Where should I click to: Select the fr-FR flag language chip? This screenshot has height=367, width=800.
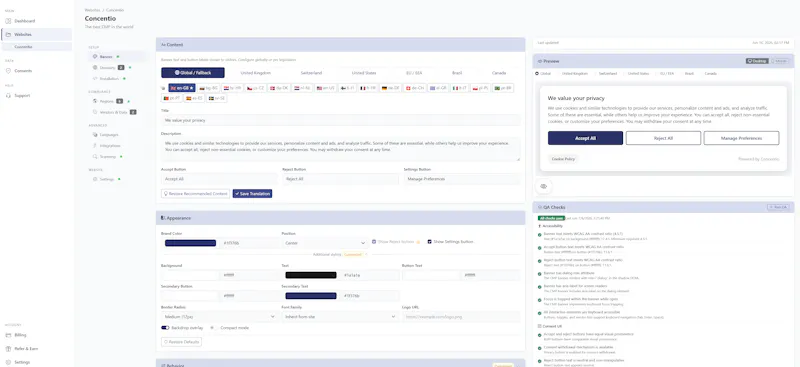click(x=369, y=88)
